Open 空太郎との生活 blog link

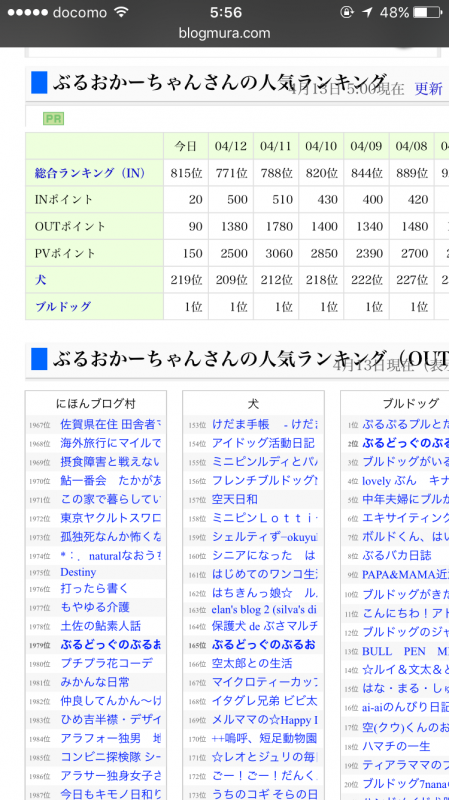click(x=252, y=664)
